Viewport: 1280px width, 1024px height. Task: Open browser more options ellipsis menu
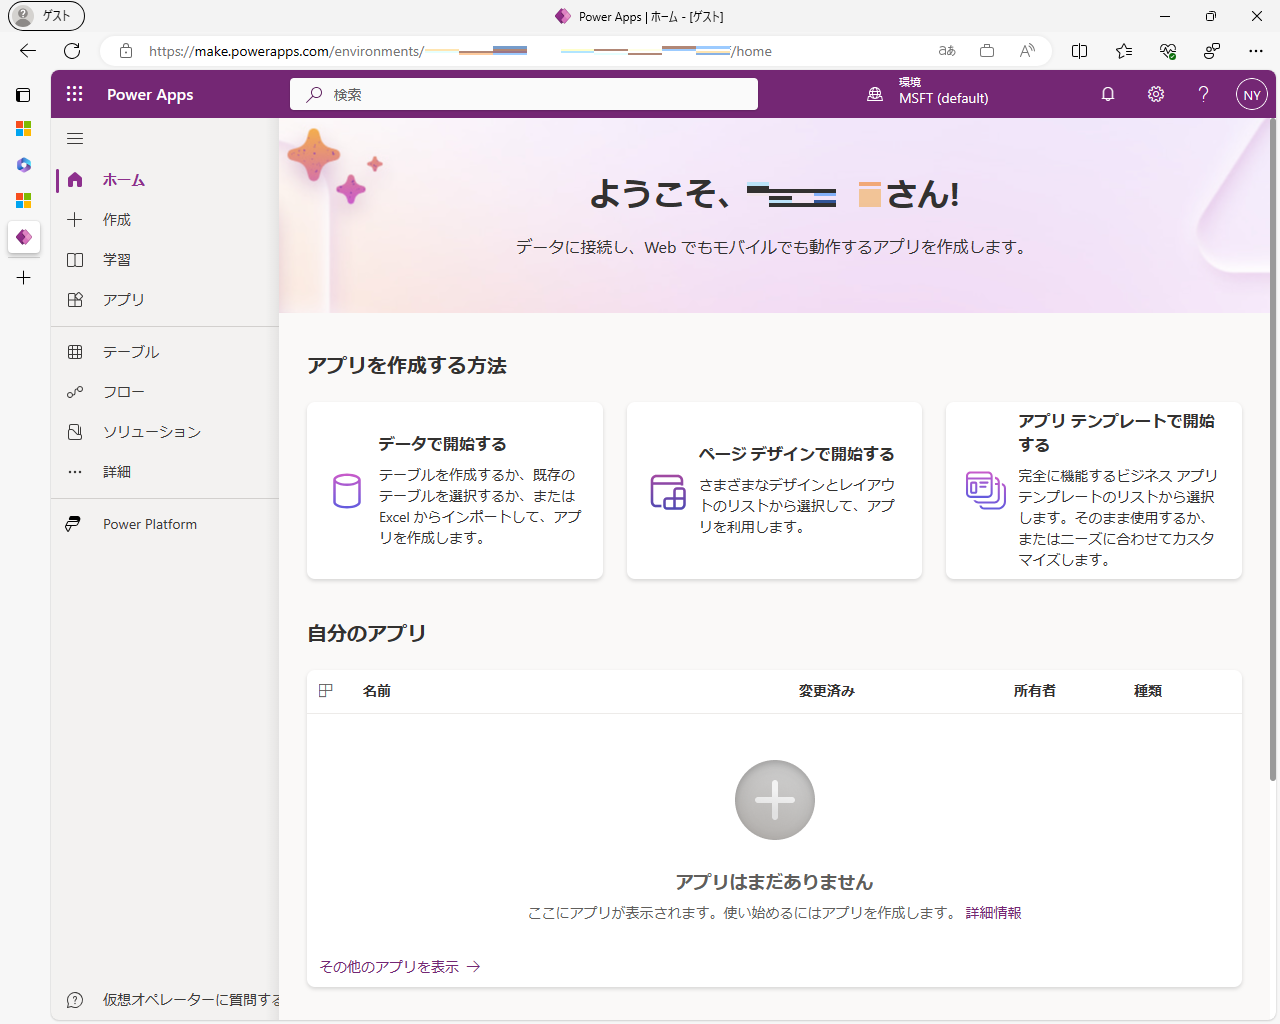(1256, 51)
